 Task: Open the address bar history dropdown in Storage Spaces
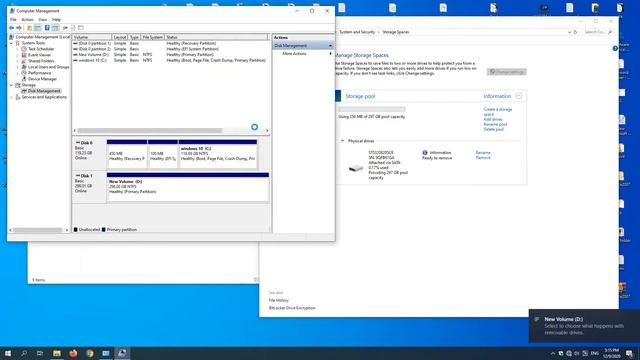coord(569,32)
